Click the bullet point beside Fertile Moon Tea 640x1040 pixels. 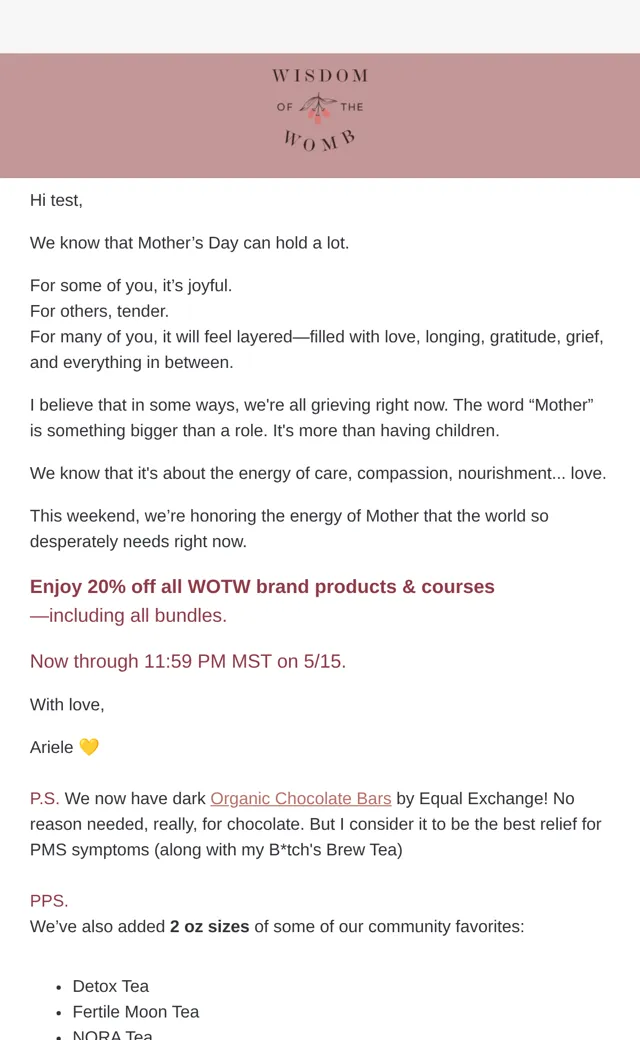(59, 1013)
